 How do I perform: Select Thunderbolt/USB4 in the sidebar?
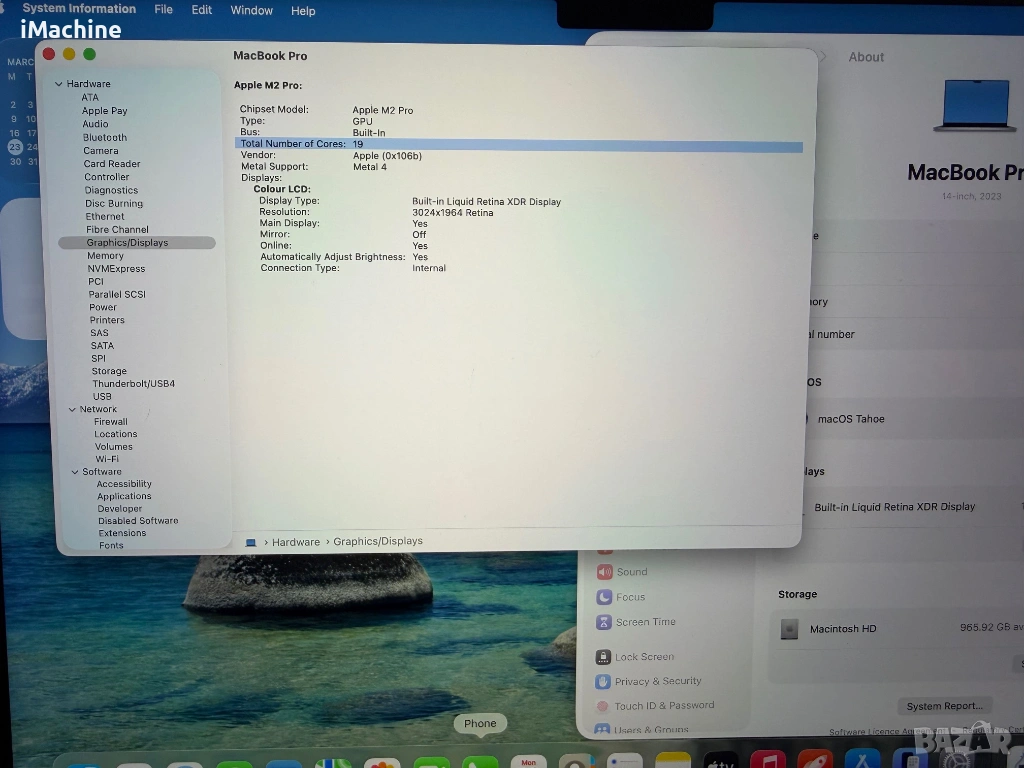[x=133, y=384]
